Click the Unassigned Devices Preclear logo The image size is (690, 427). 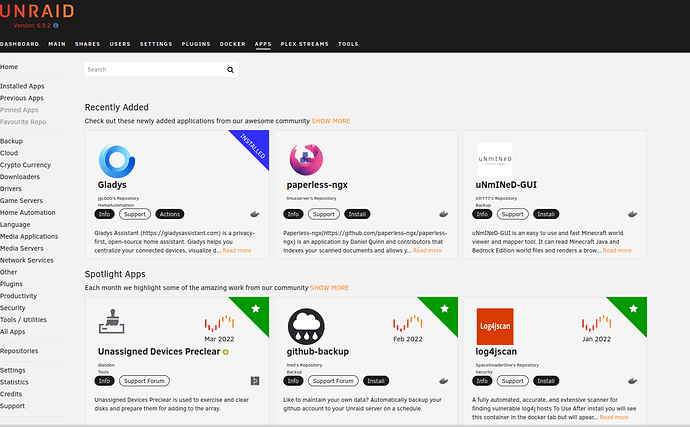tap(111, 321)
